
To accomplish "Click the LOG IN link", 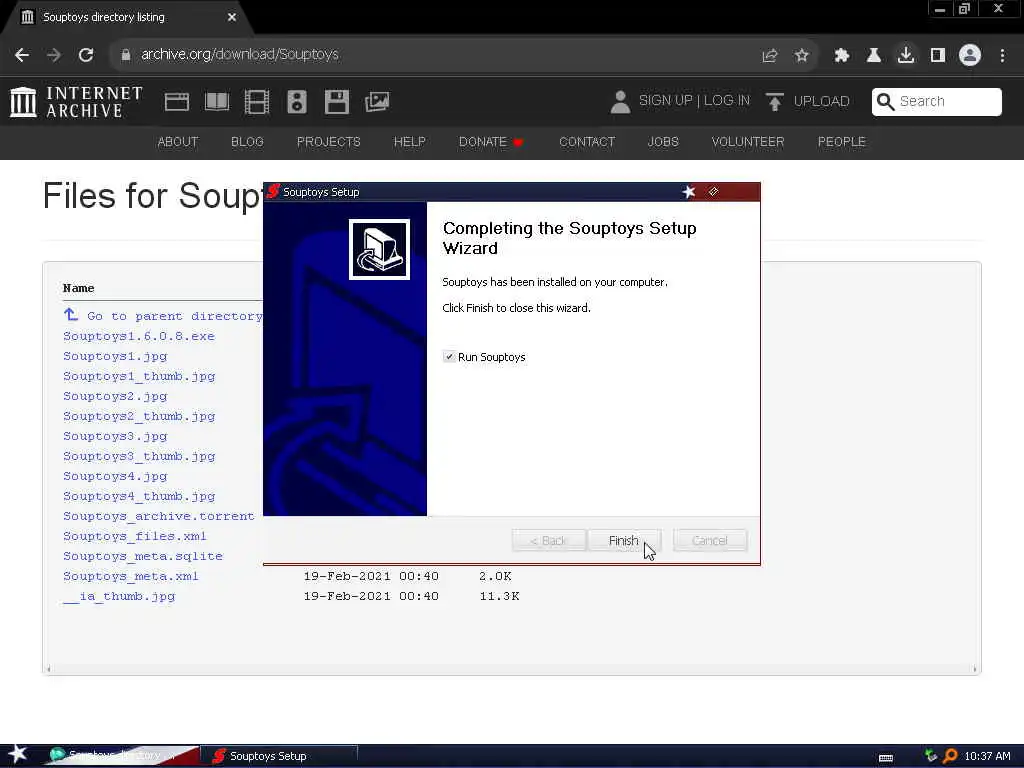I will [x=727, y=101].
